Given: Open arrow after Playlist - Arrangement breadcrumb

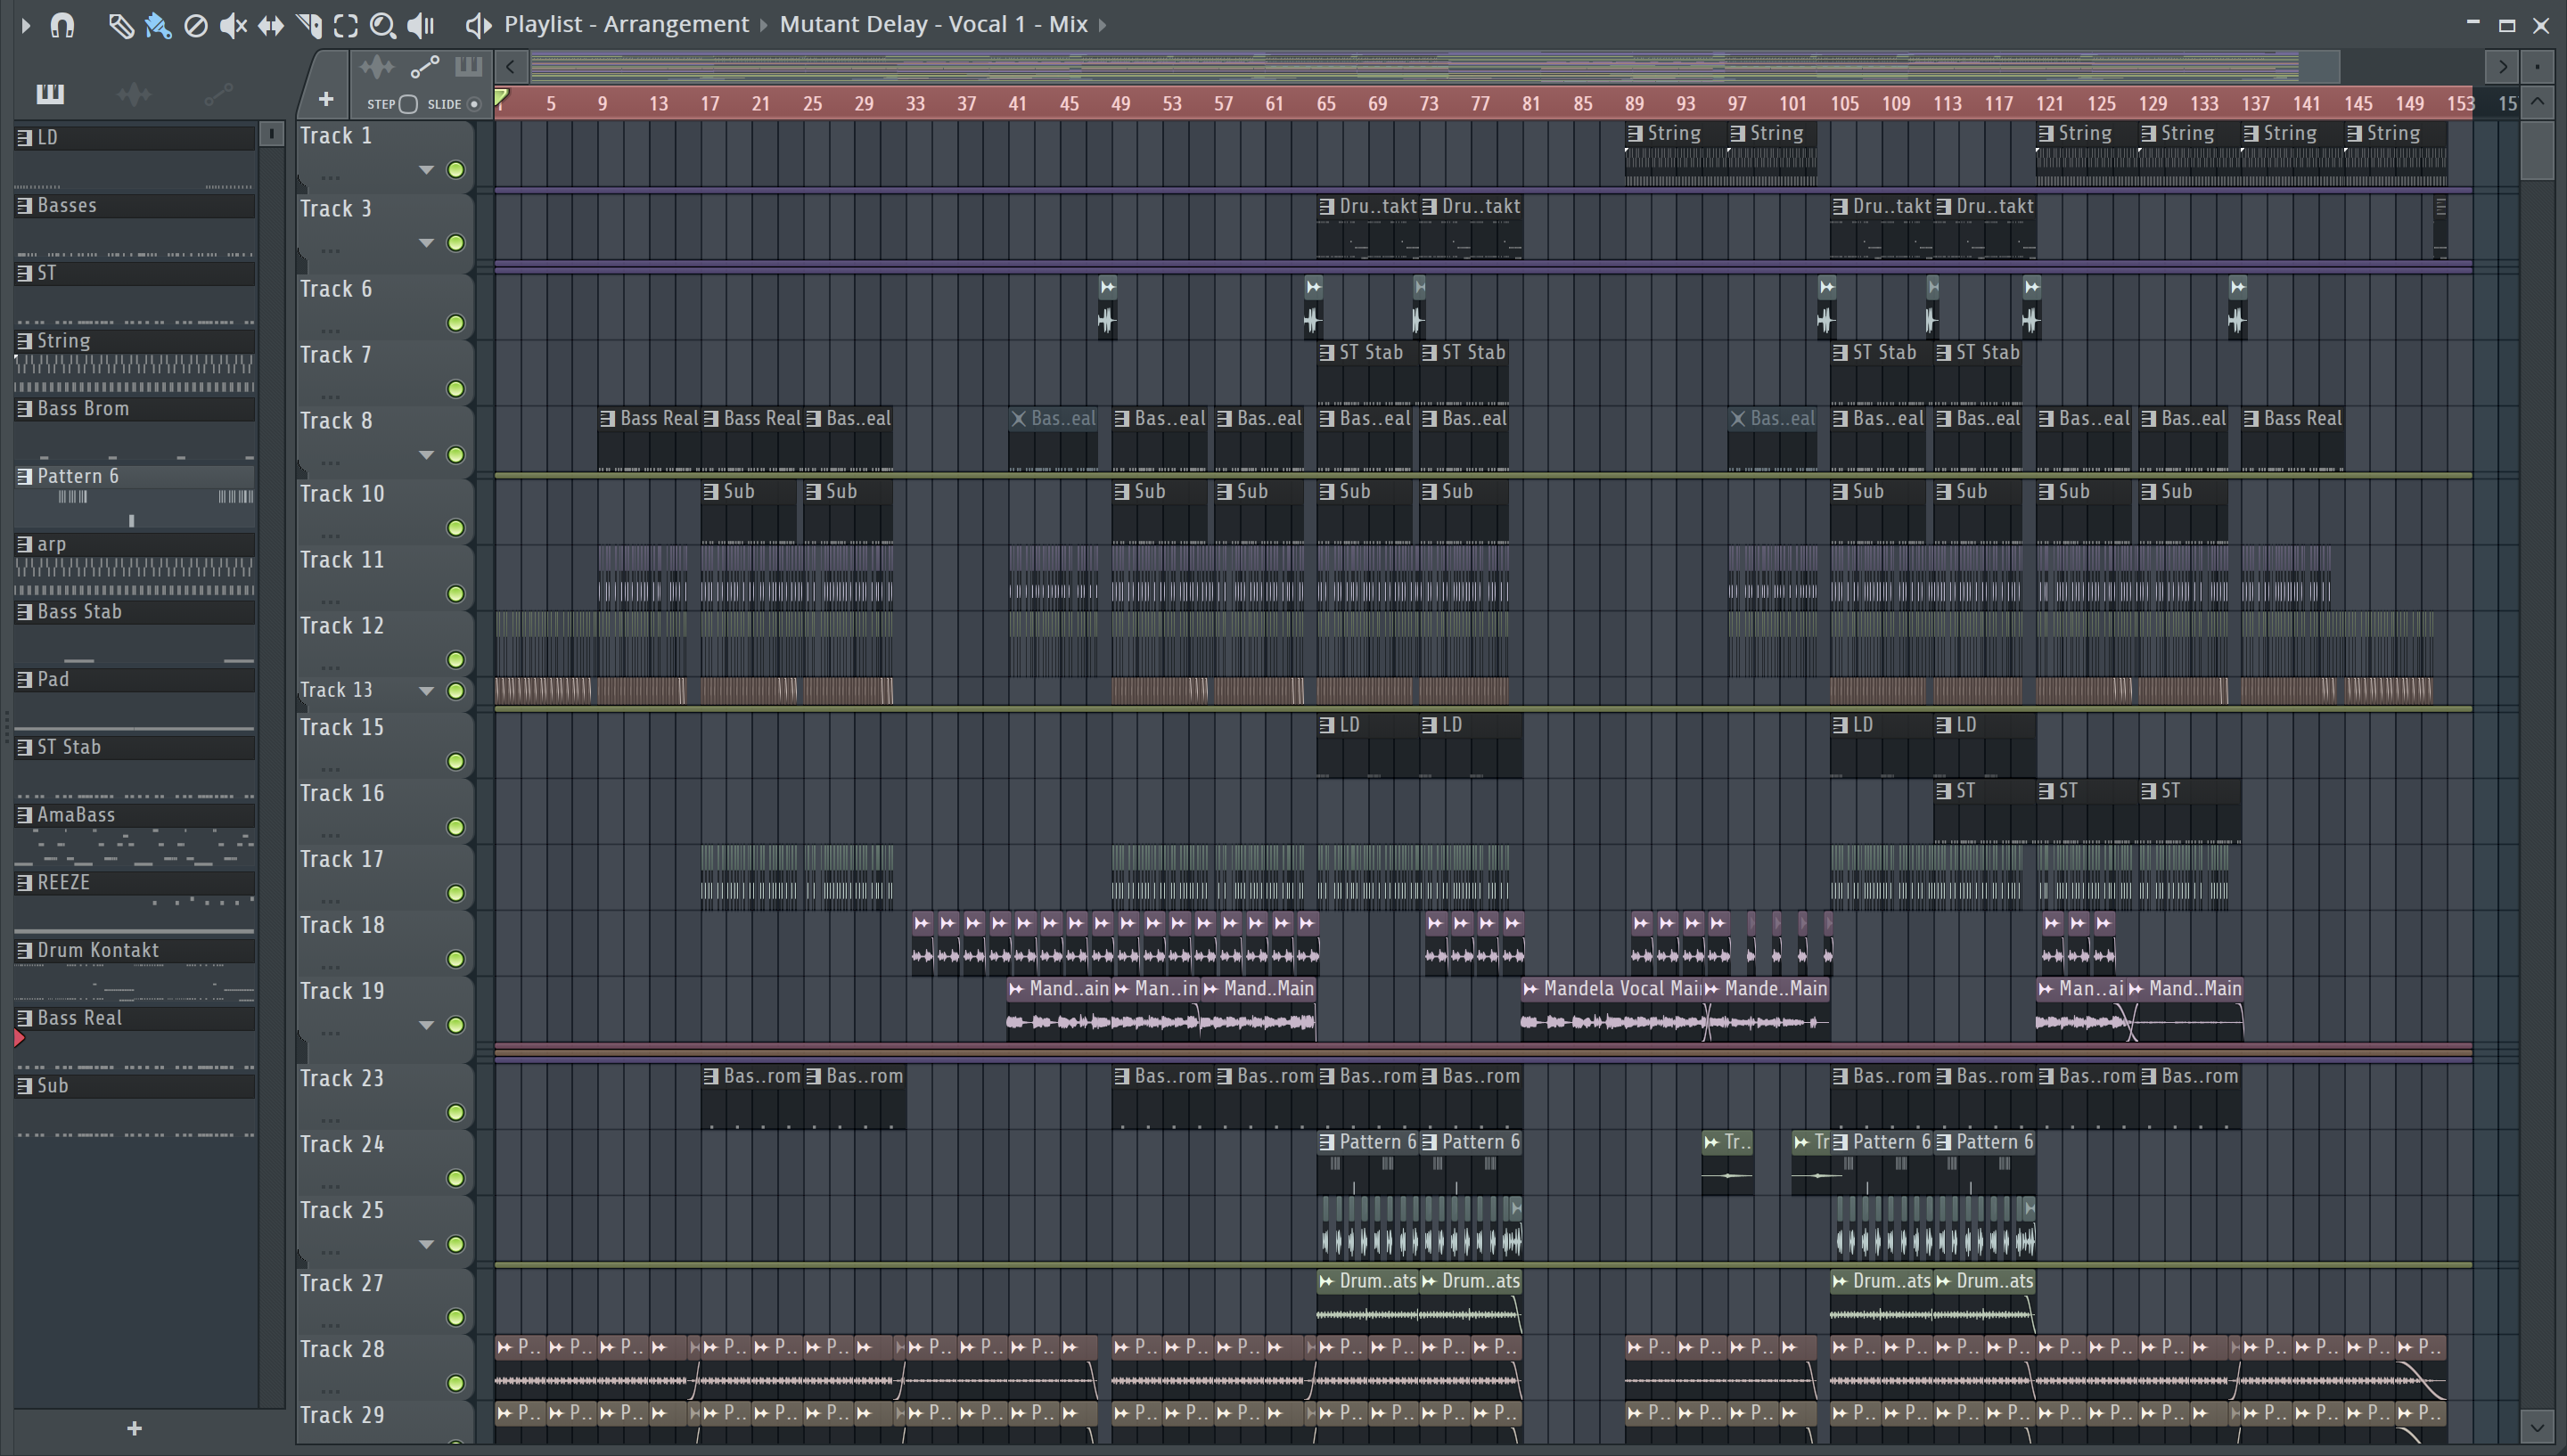Looking at the screenshot, I should click(x=764, y=25).
